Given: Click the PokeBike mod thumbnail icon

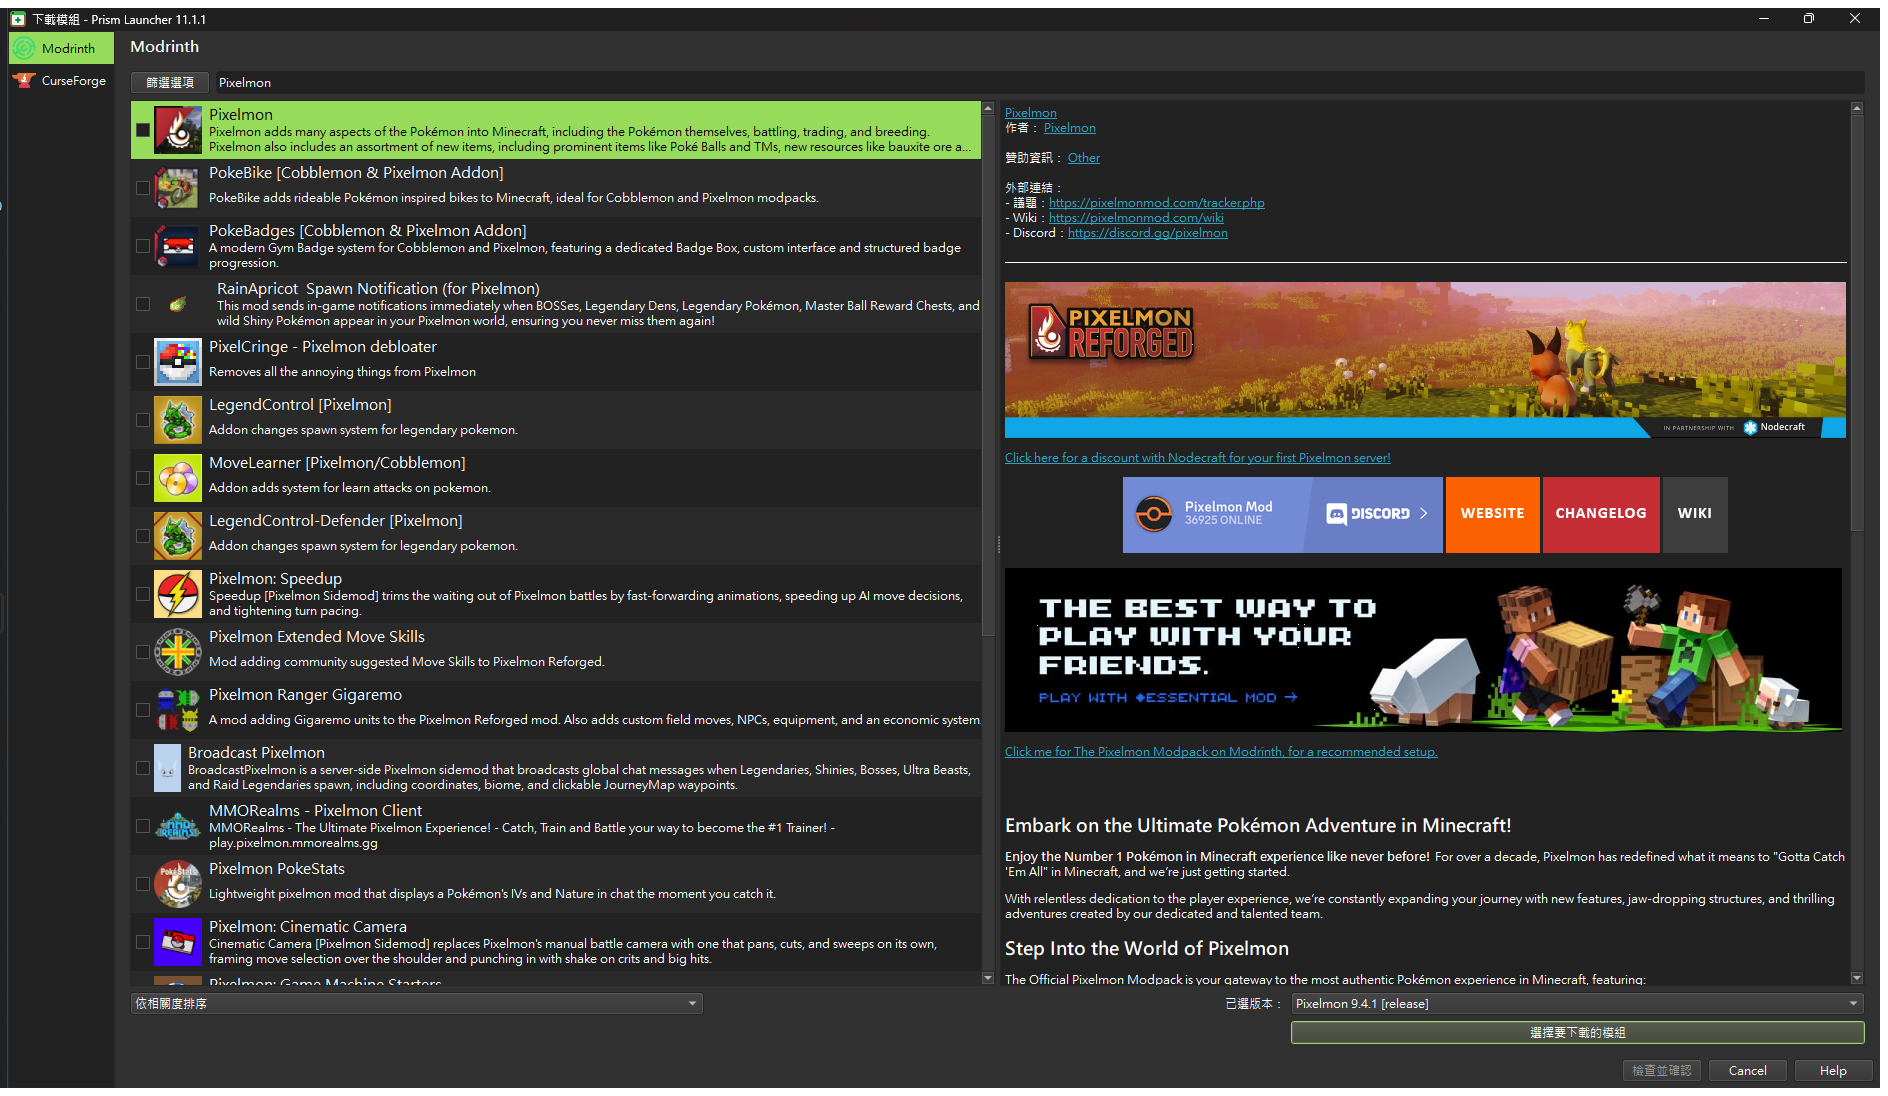Looking at the screenshot, I should tap(178, 188).
